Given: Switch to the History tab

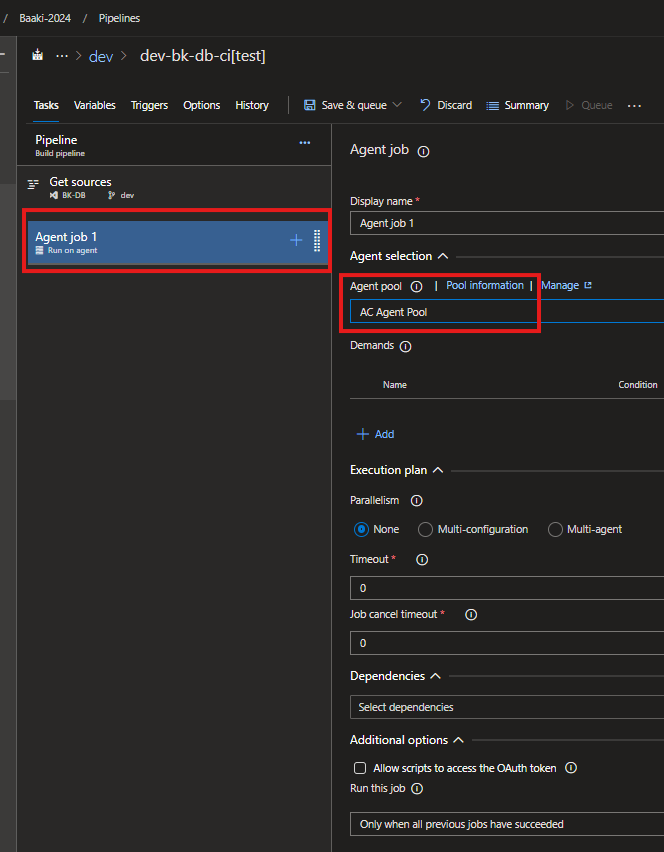Looking at the screenshot, I should pyautogui.click(x=252, y=105).
